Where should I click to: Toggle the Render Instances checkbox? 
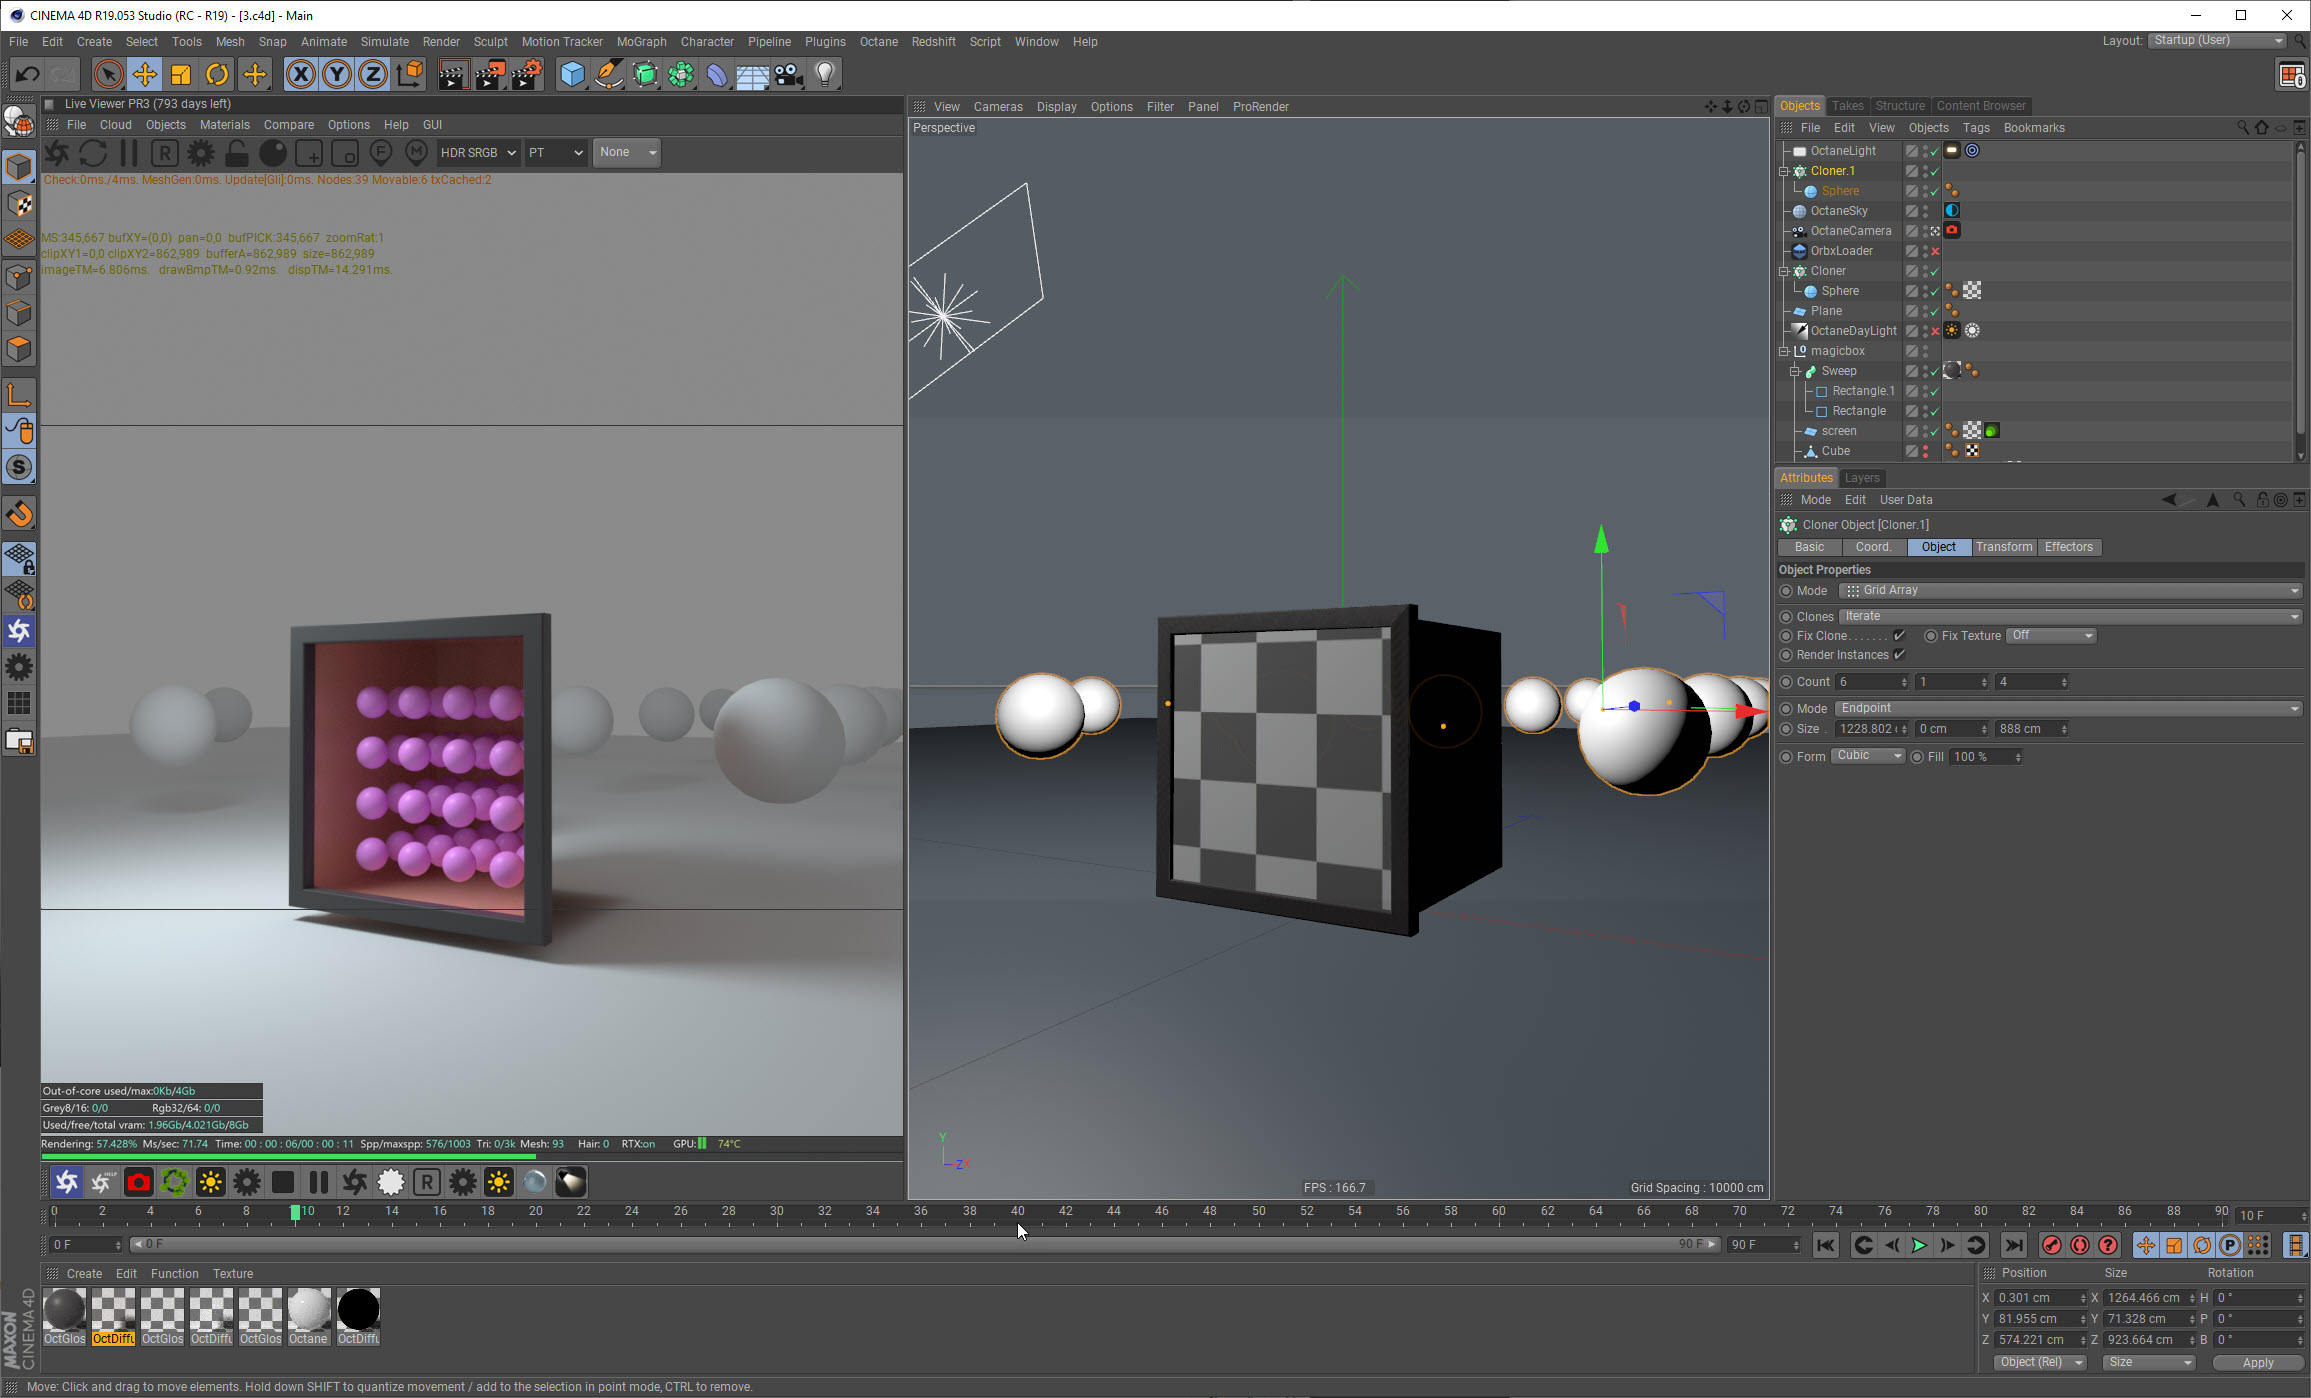point(1899,655)
